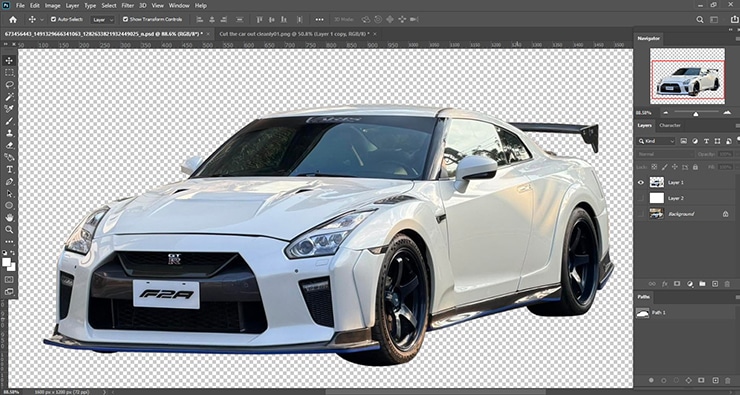Open Move tool preset picker arrow

pos(42,19)
